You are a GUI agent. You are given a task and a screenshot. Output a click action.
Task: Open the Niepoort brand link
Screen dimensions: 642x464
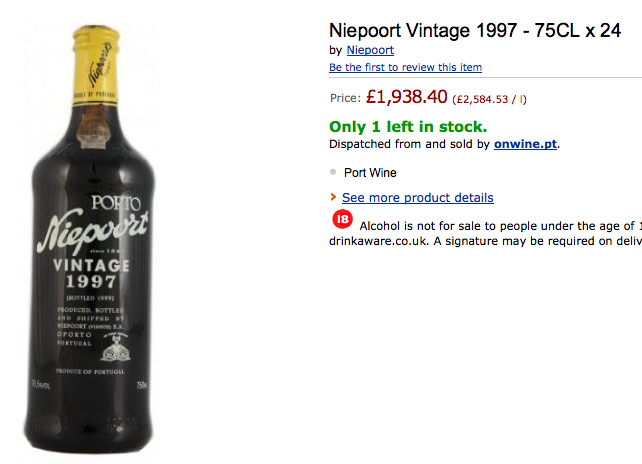pyautogui.click(x=369, y=50)
